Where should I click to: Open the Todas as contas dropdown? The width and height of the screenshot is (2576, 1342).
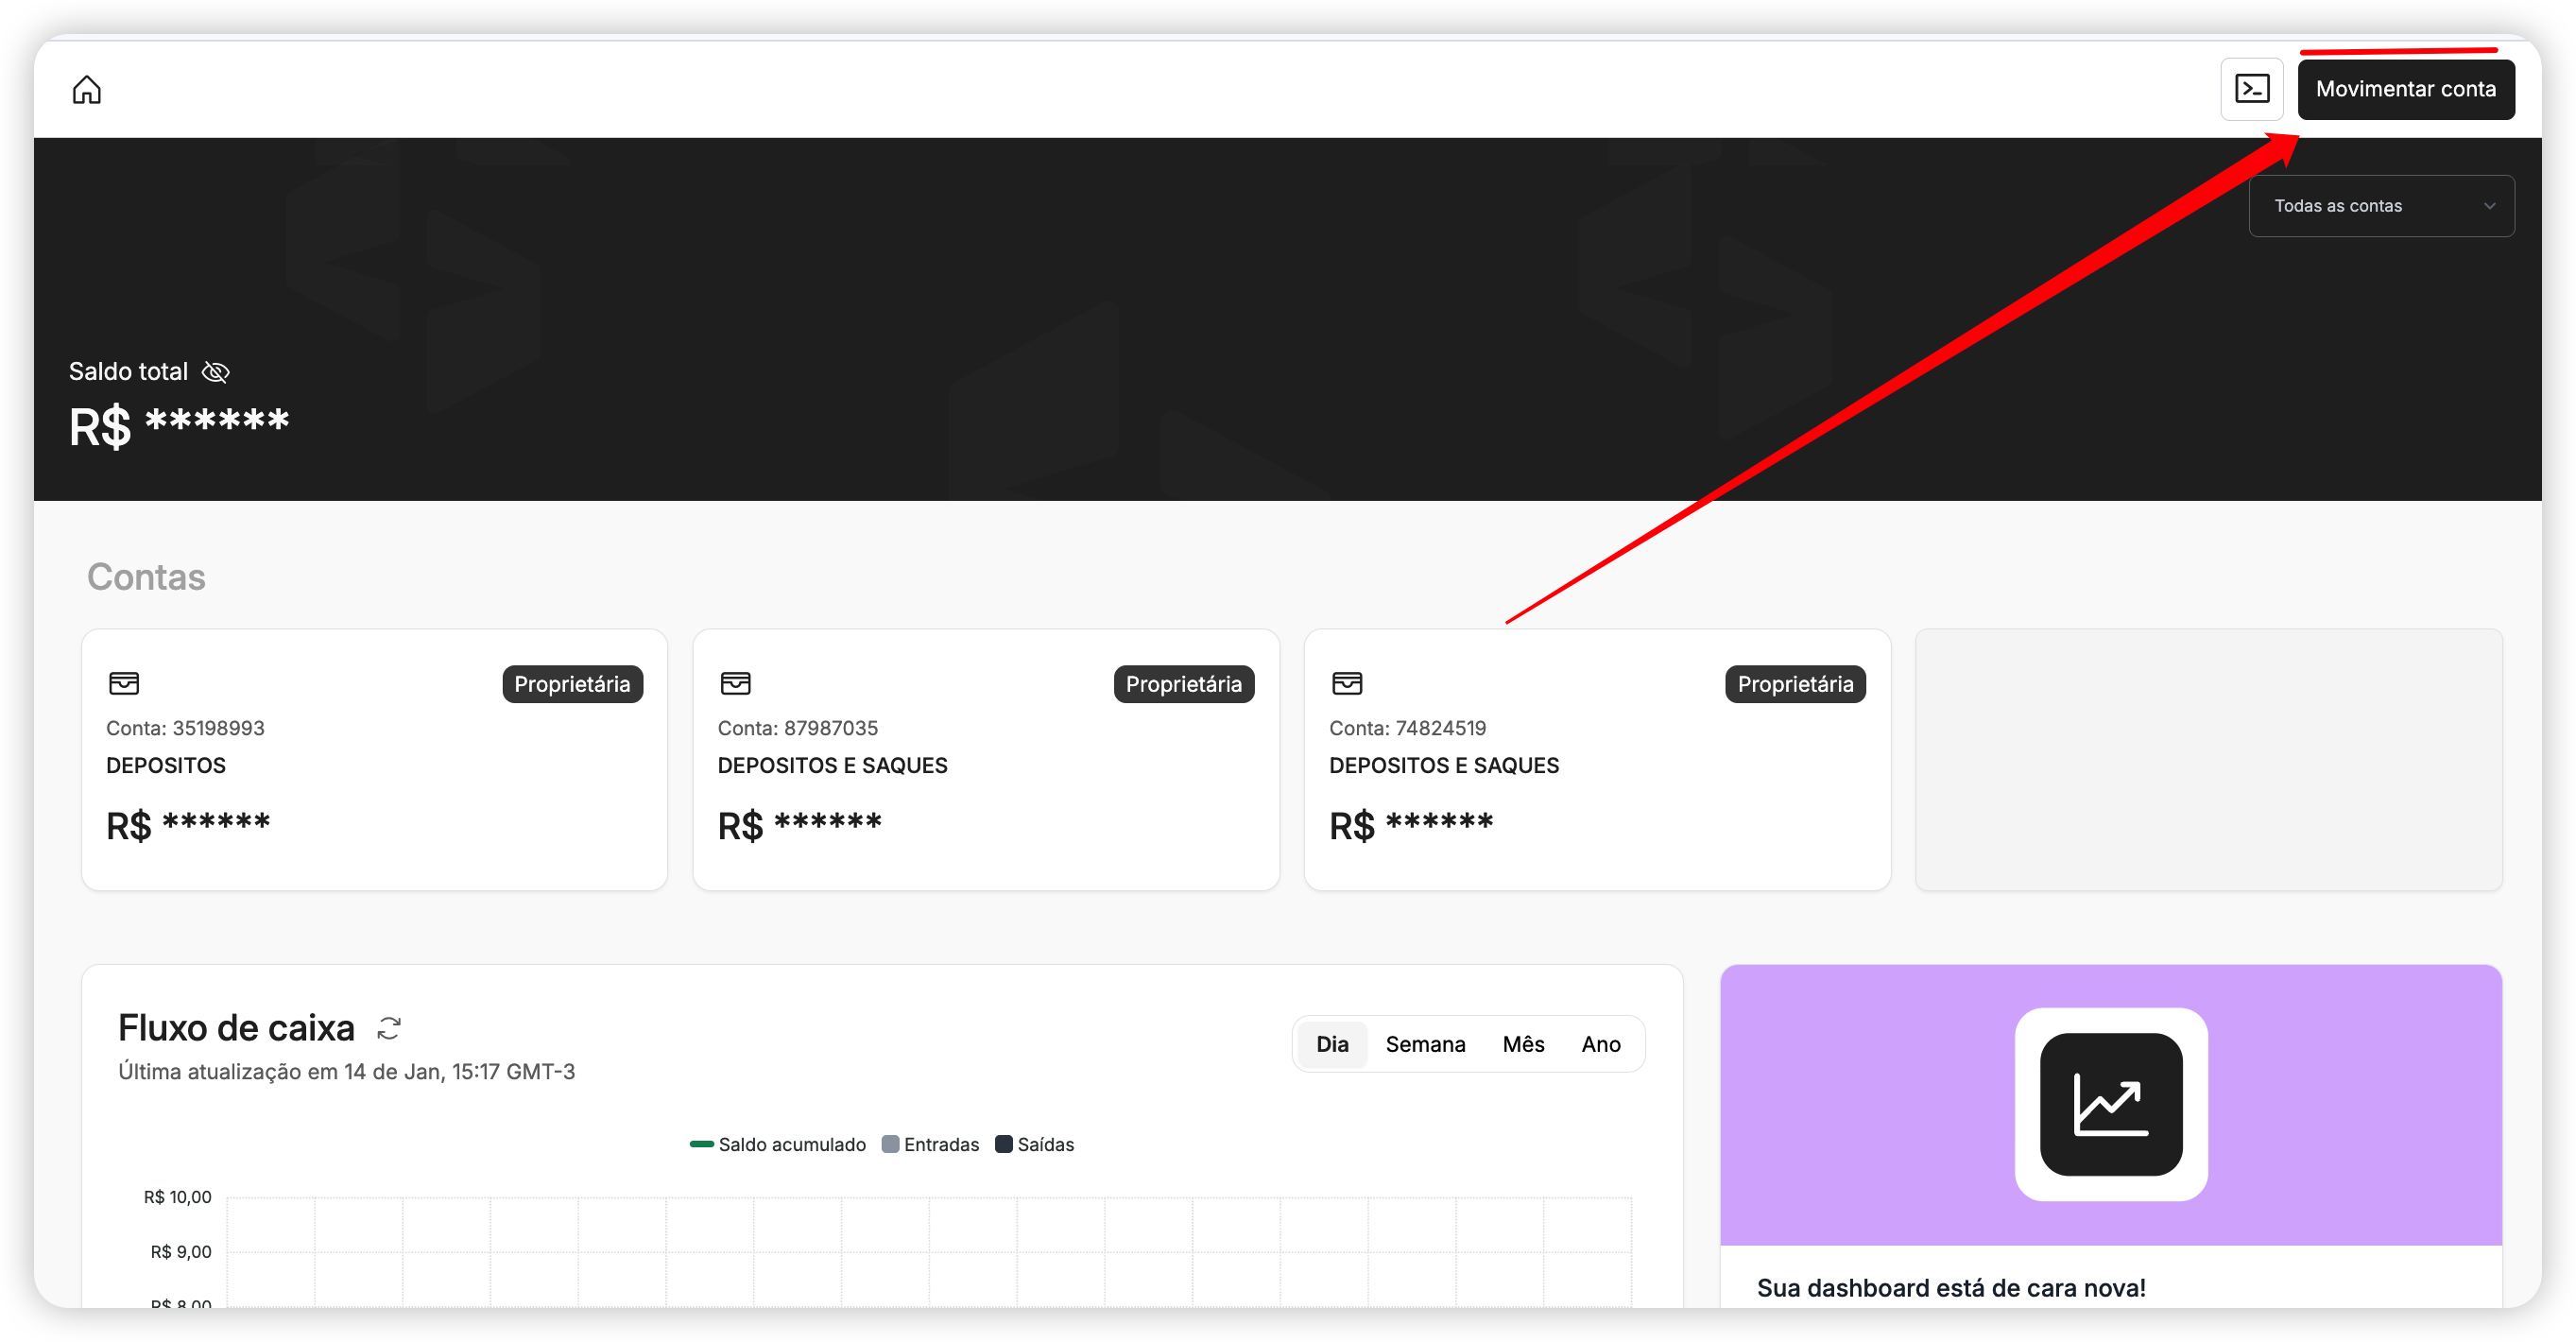coord(2380,206)
